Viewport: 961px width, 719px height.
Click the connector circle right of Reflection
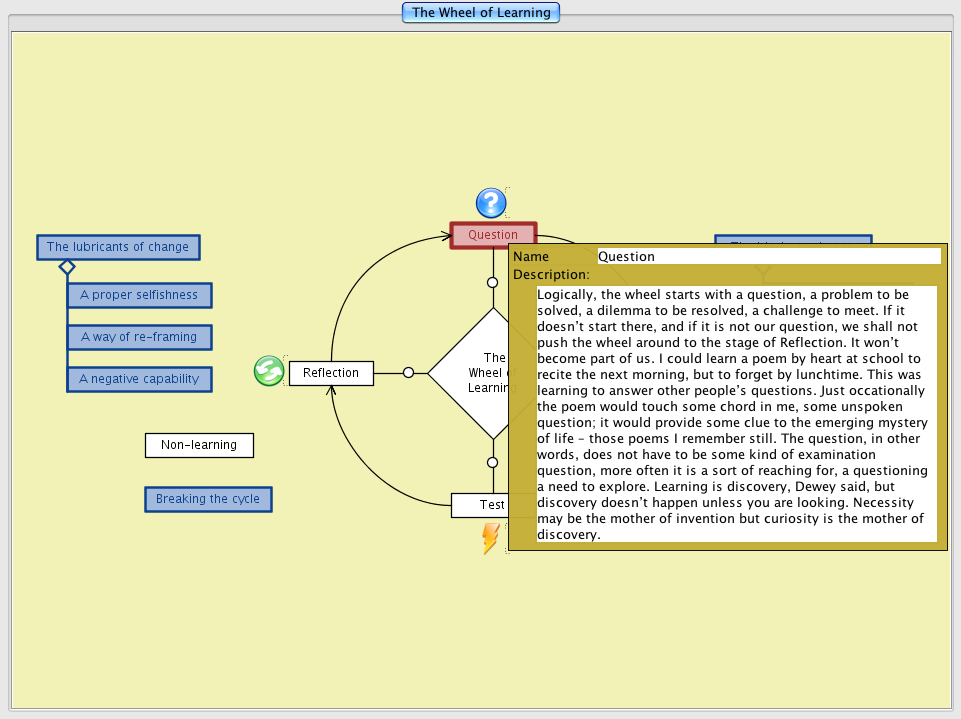(408, 373)
